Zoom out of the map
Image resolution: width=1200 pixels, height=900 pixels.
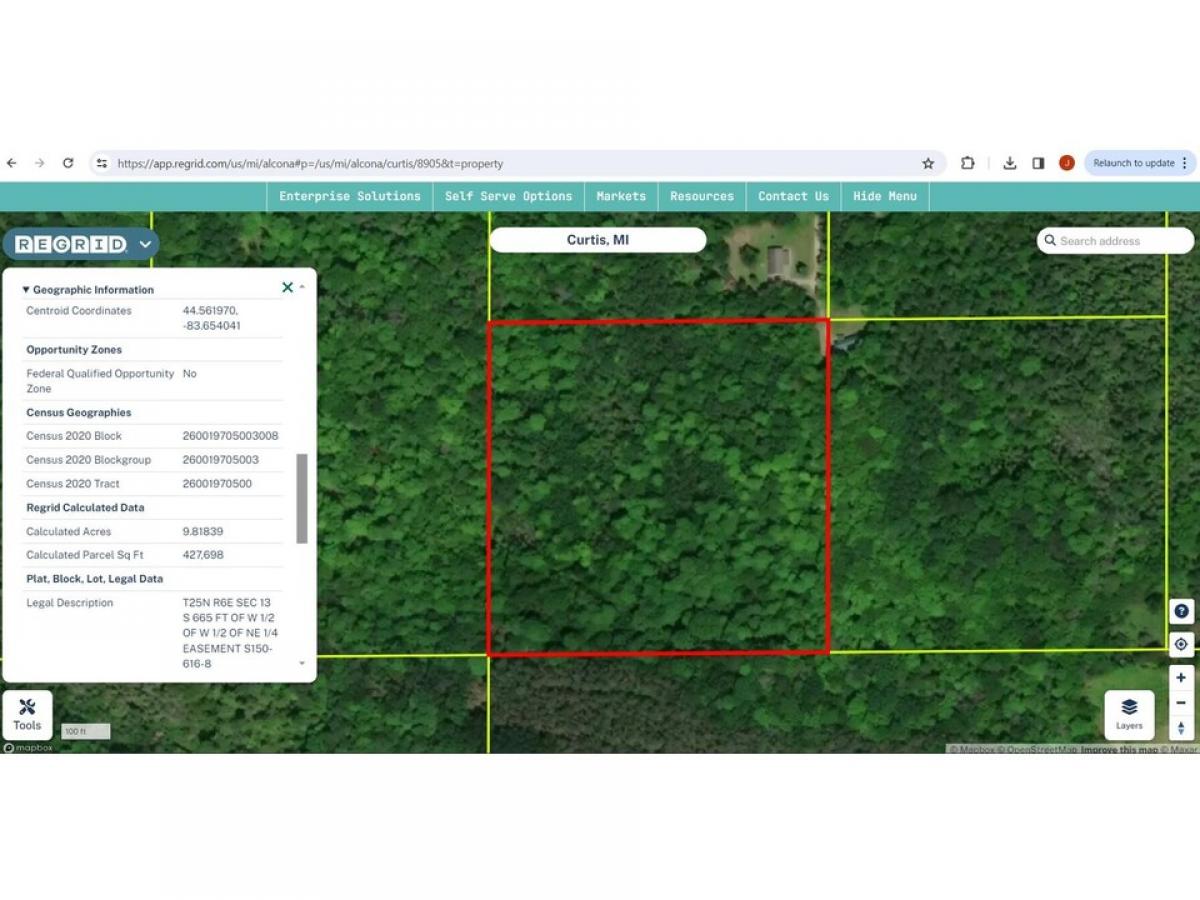pyautogui.click(x=1181, y=703)
